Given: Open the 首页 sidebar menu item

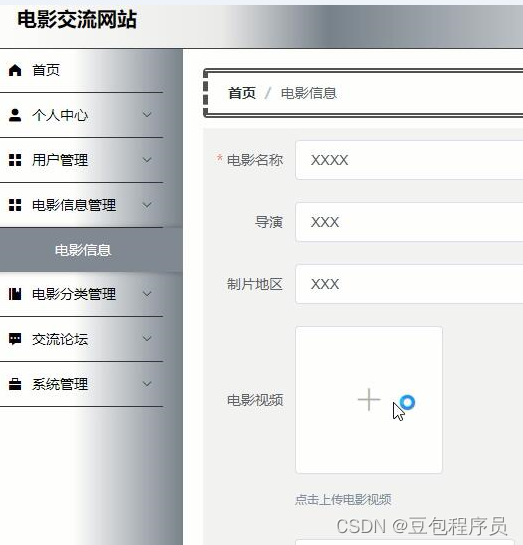Looking at the screenshot, I should [81, 70].
